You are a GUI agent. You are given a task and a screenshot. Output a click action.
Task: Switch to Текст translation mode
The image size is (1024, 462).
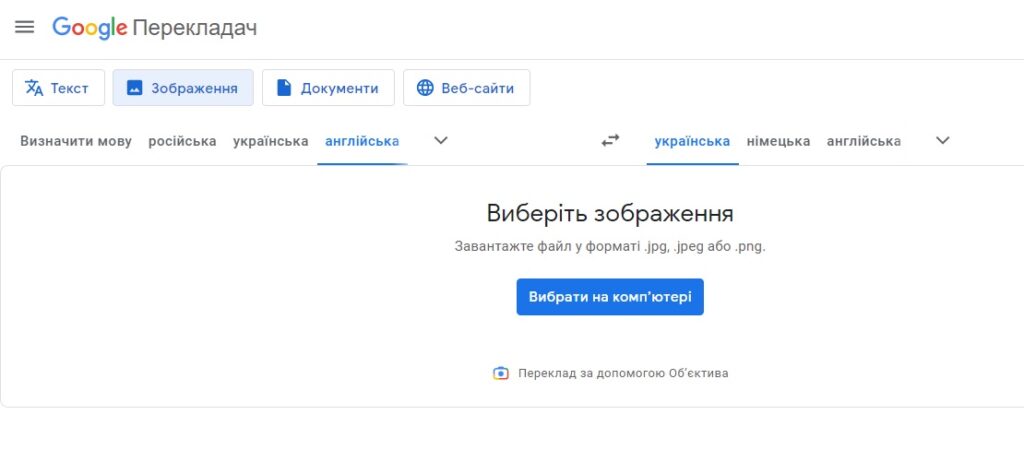click(x=58, y=88)
